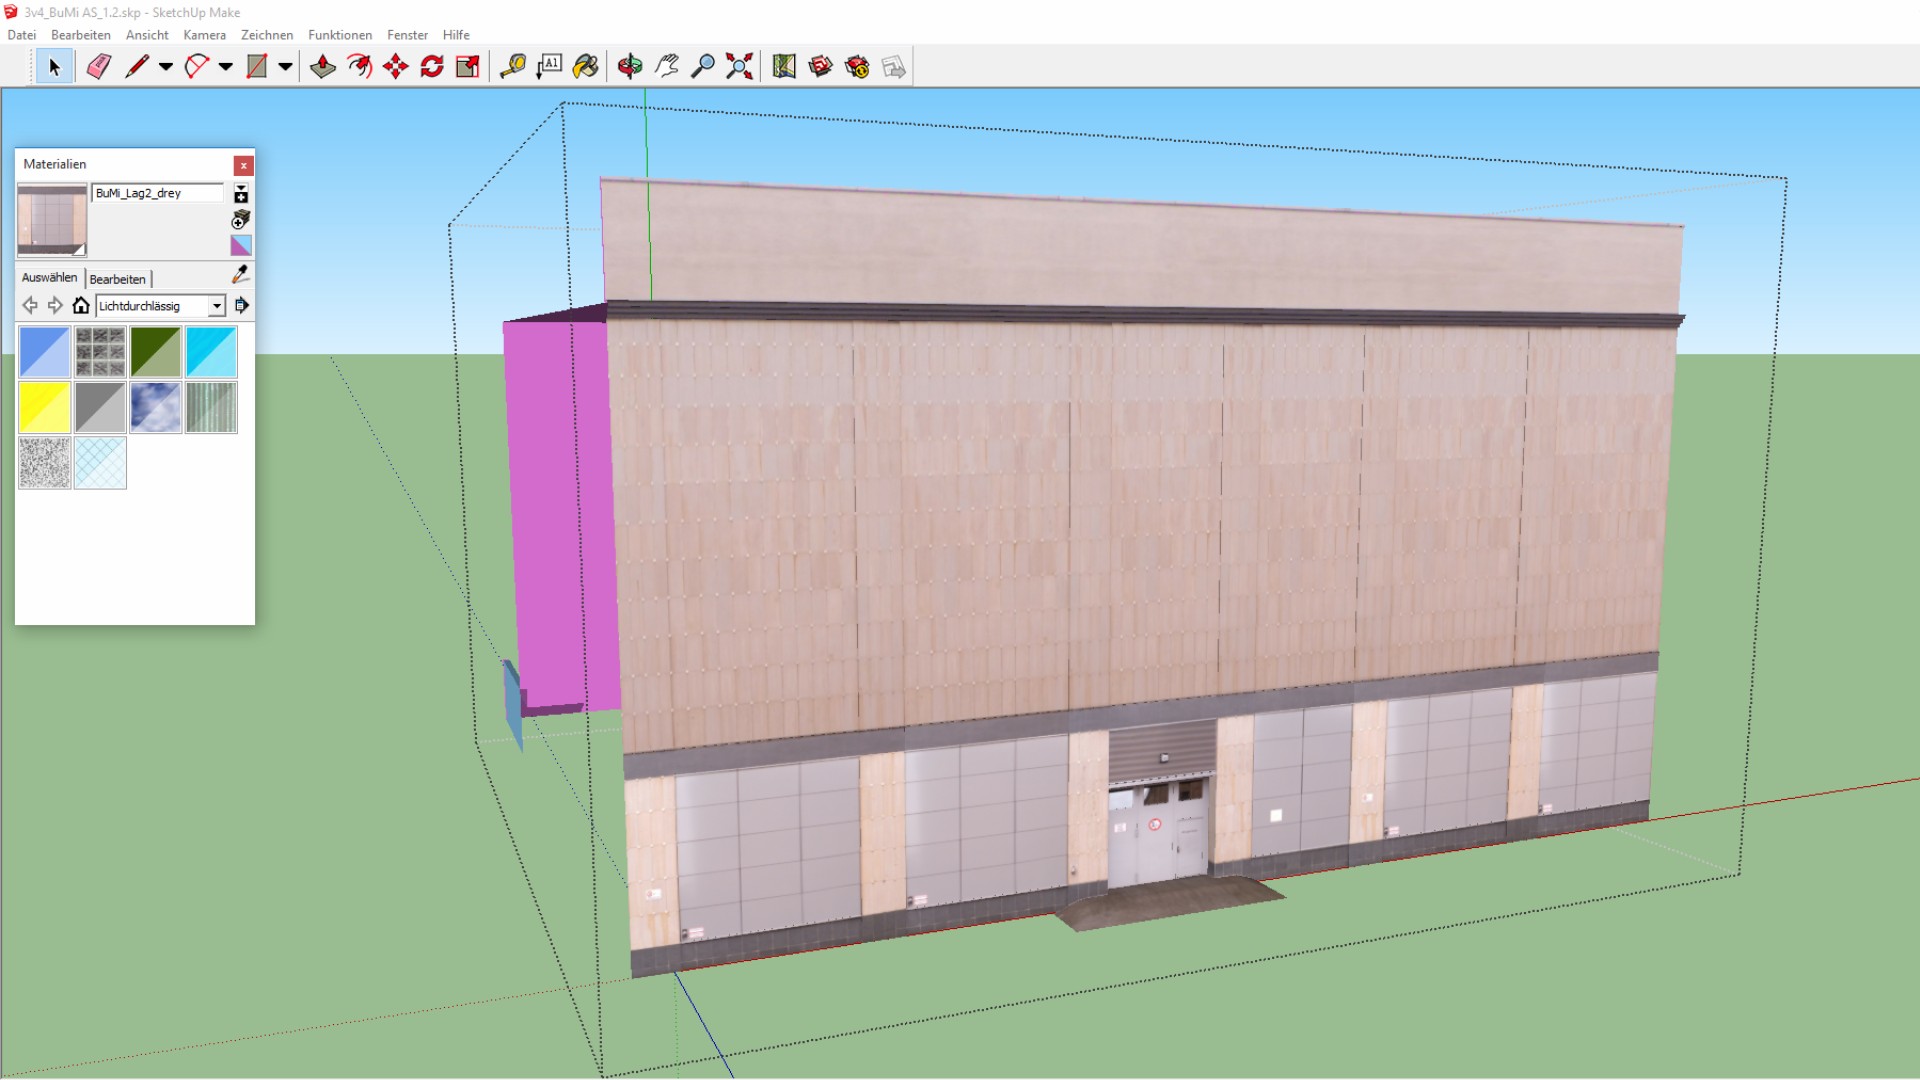Click the BuMi_Lag2_drey material name field
The width and height of the screenshot is (1920, 1080).
point(157,193)
